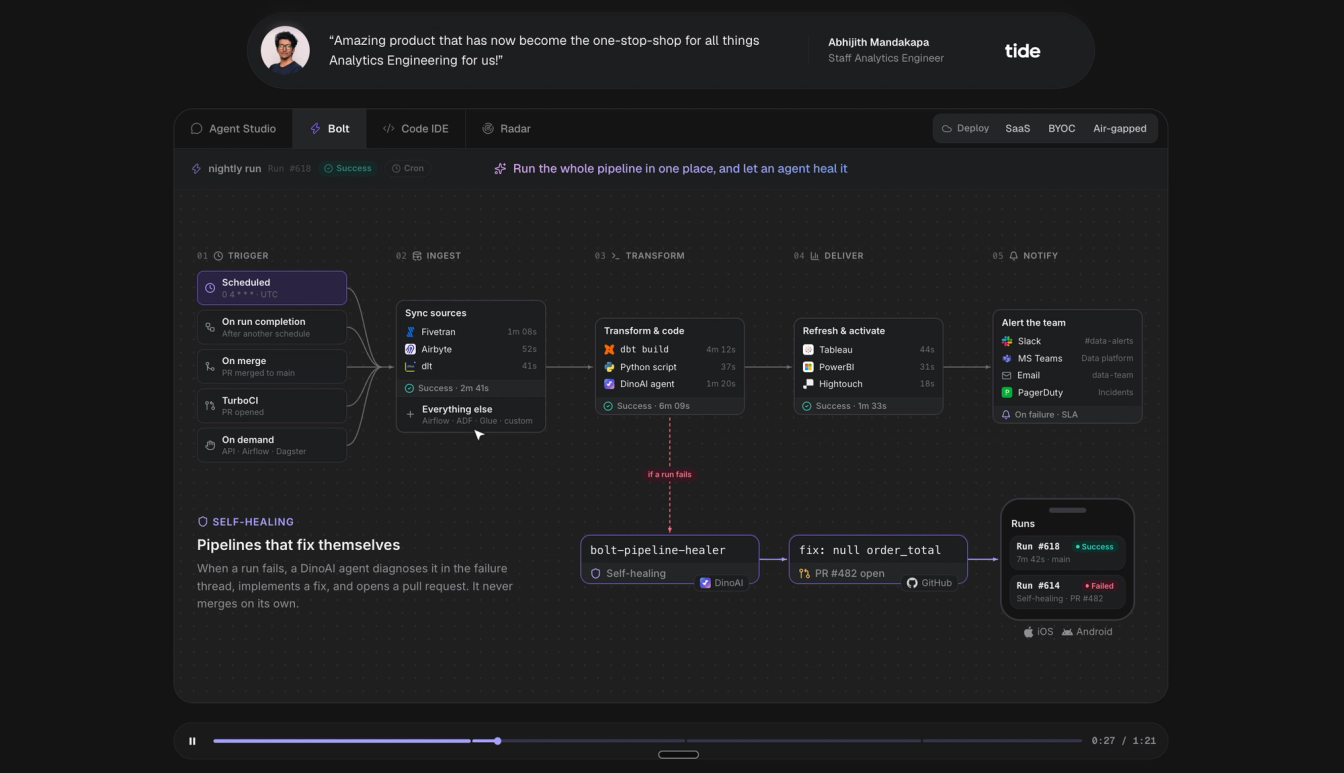Image resolution: width=1344 pixels, height=773 pixels.
Task: Select the TurboCI trigger card
Action: [x=272, y=405]
